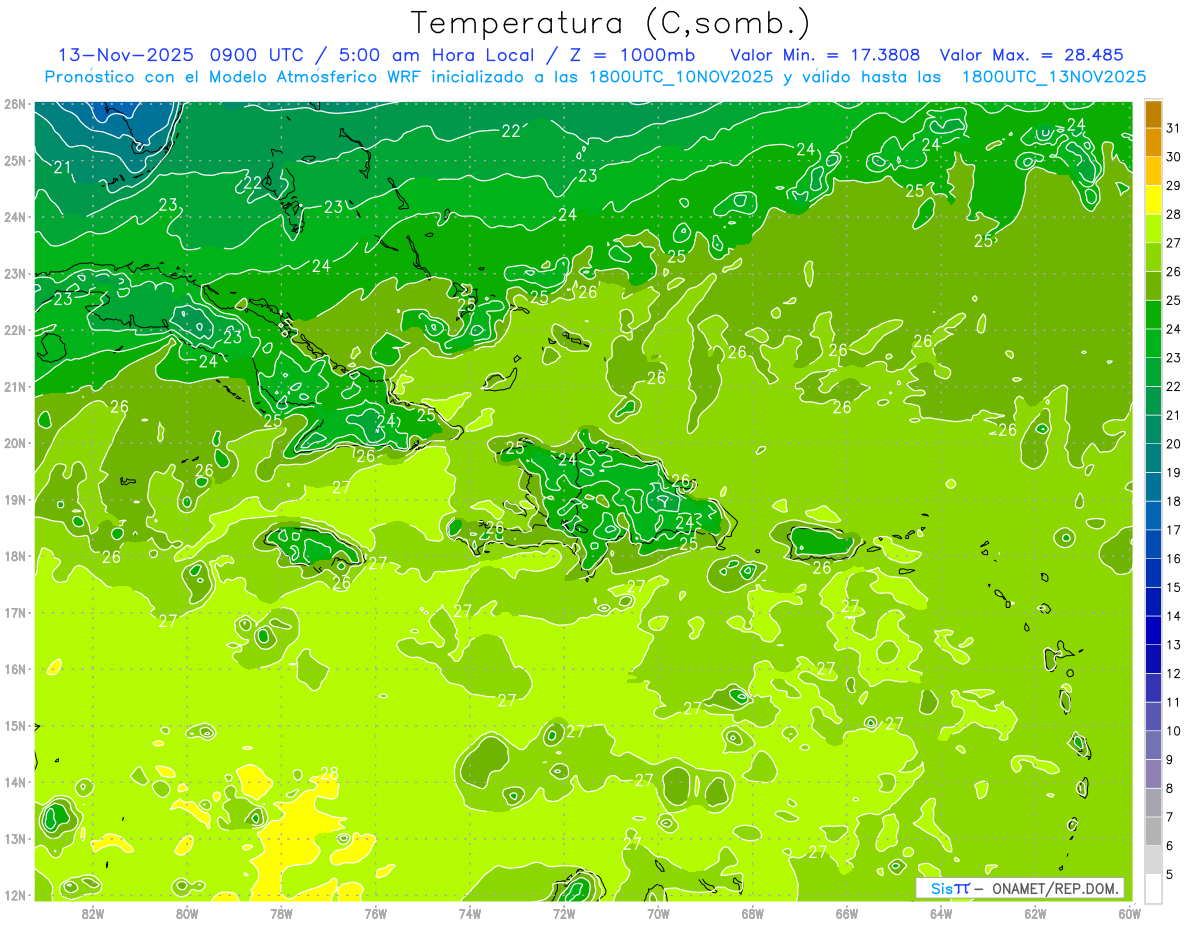Click the "62W" longitude axis label
1200x927 pixels.
[1035, 913]
